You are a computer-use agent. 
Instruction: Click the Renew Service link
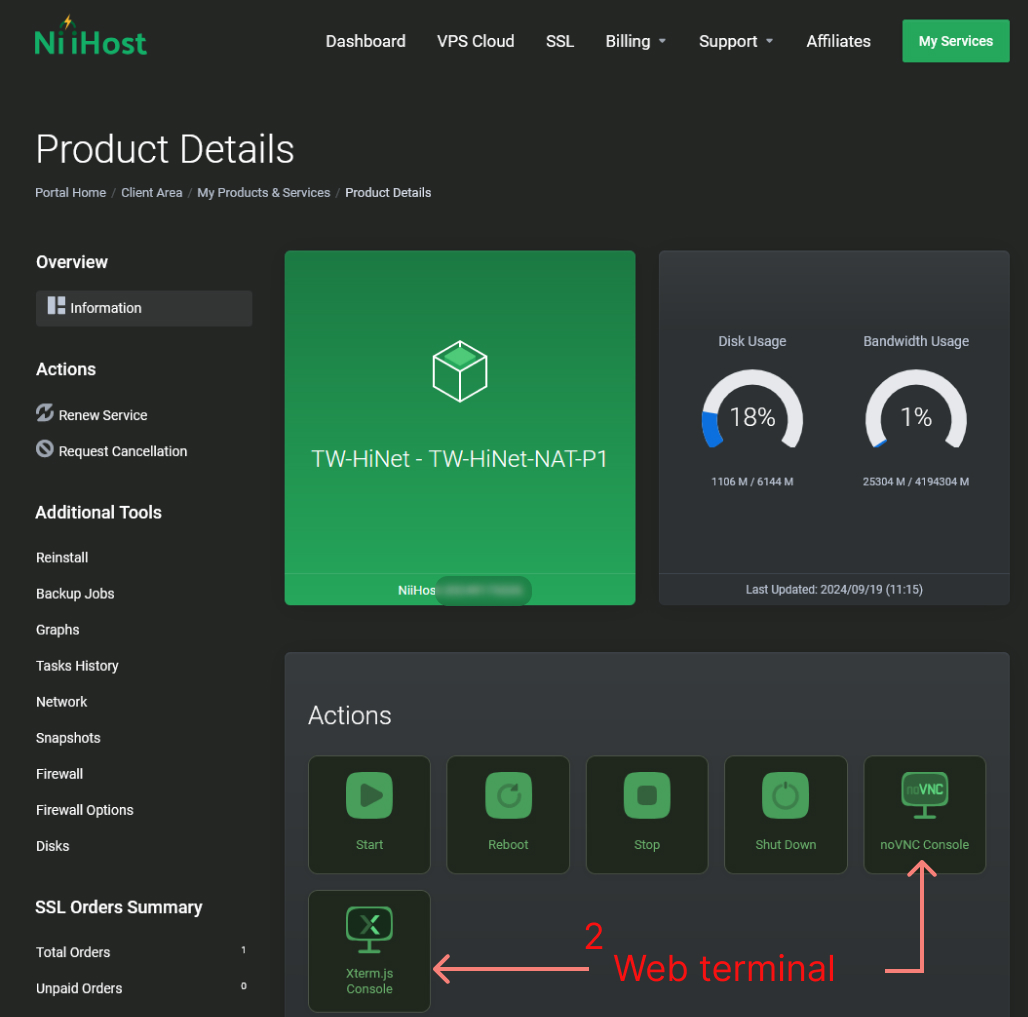(x=103, y=415)
